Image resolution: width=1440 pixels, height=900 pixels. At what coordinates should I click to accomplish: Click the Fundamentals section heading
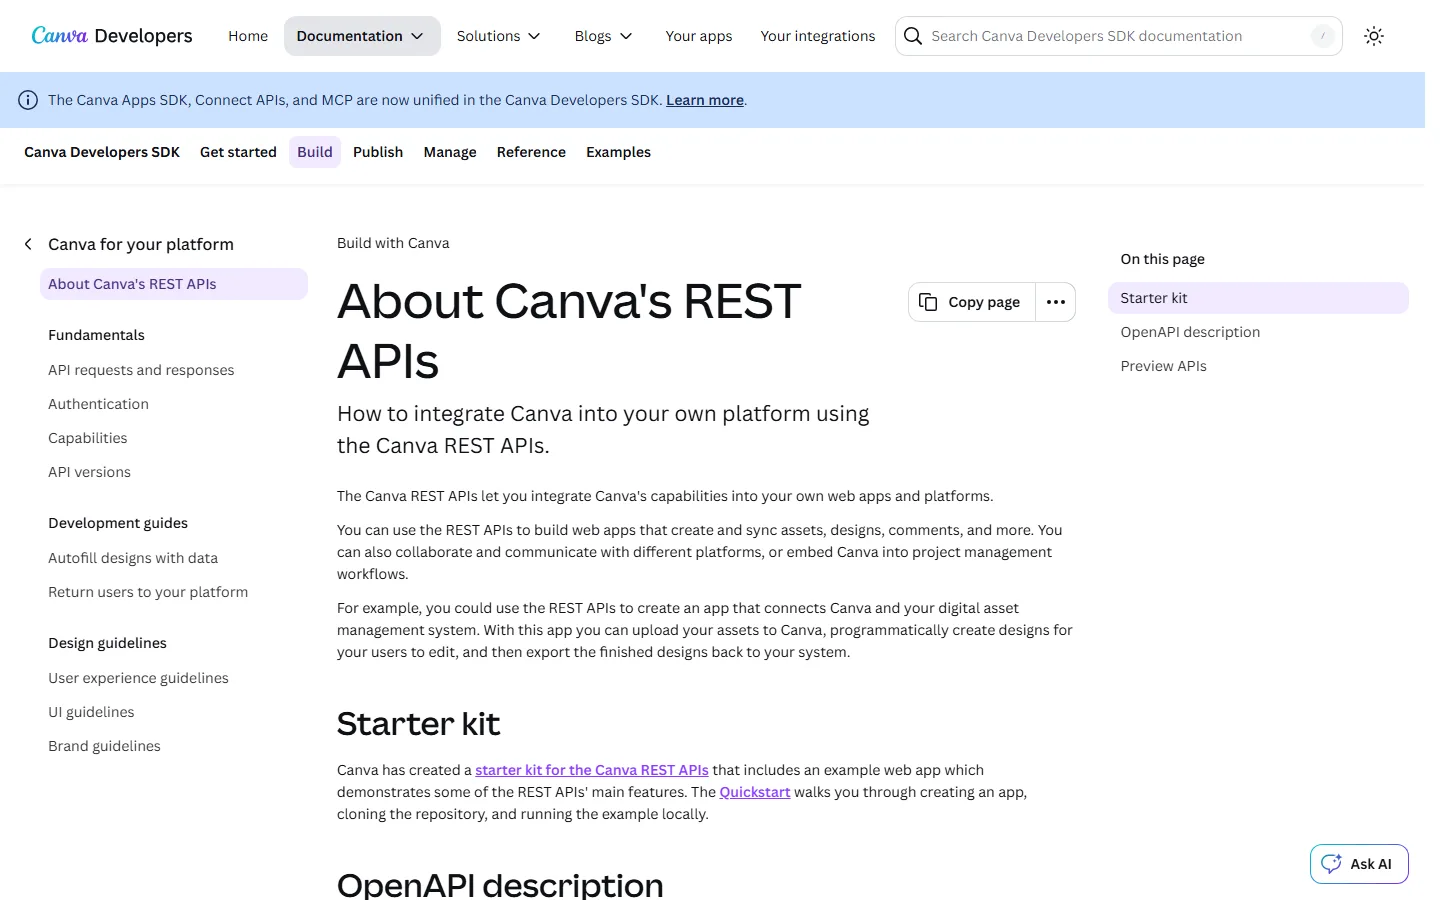pos(96,335)
